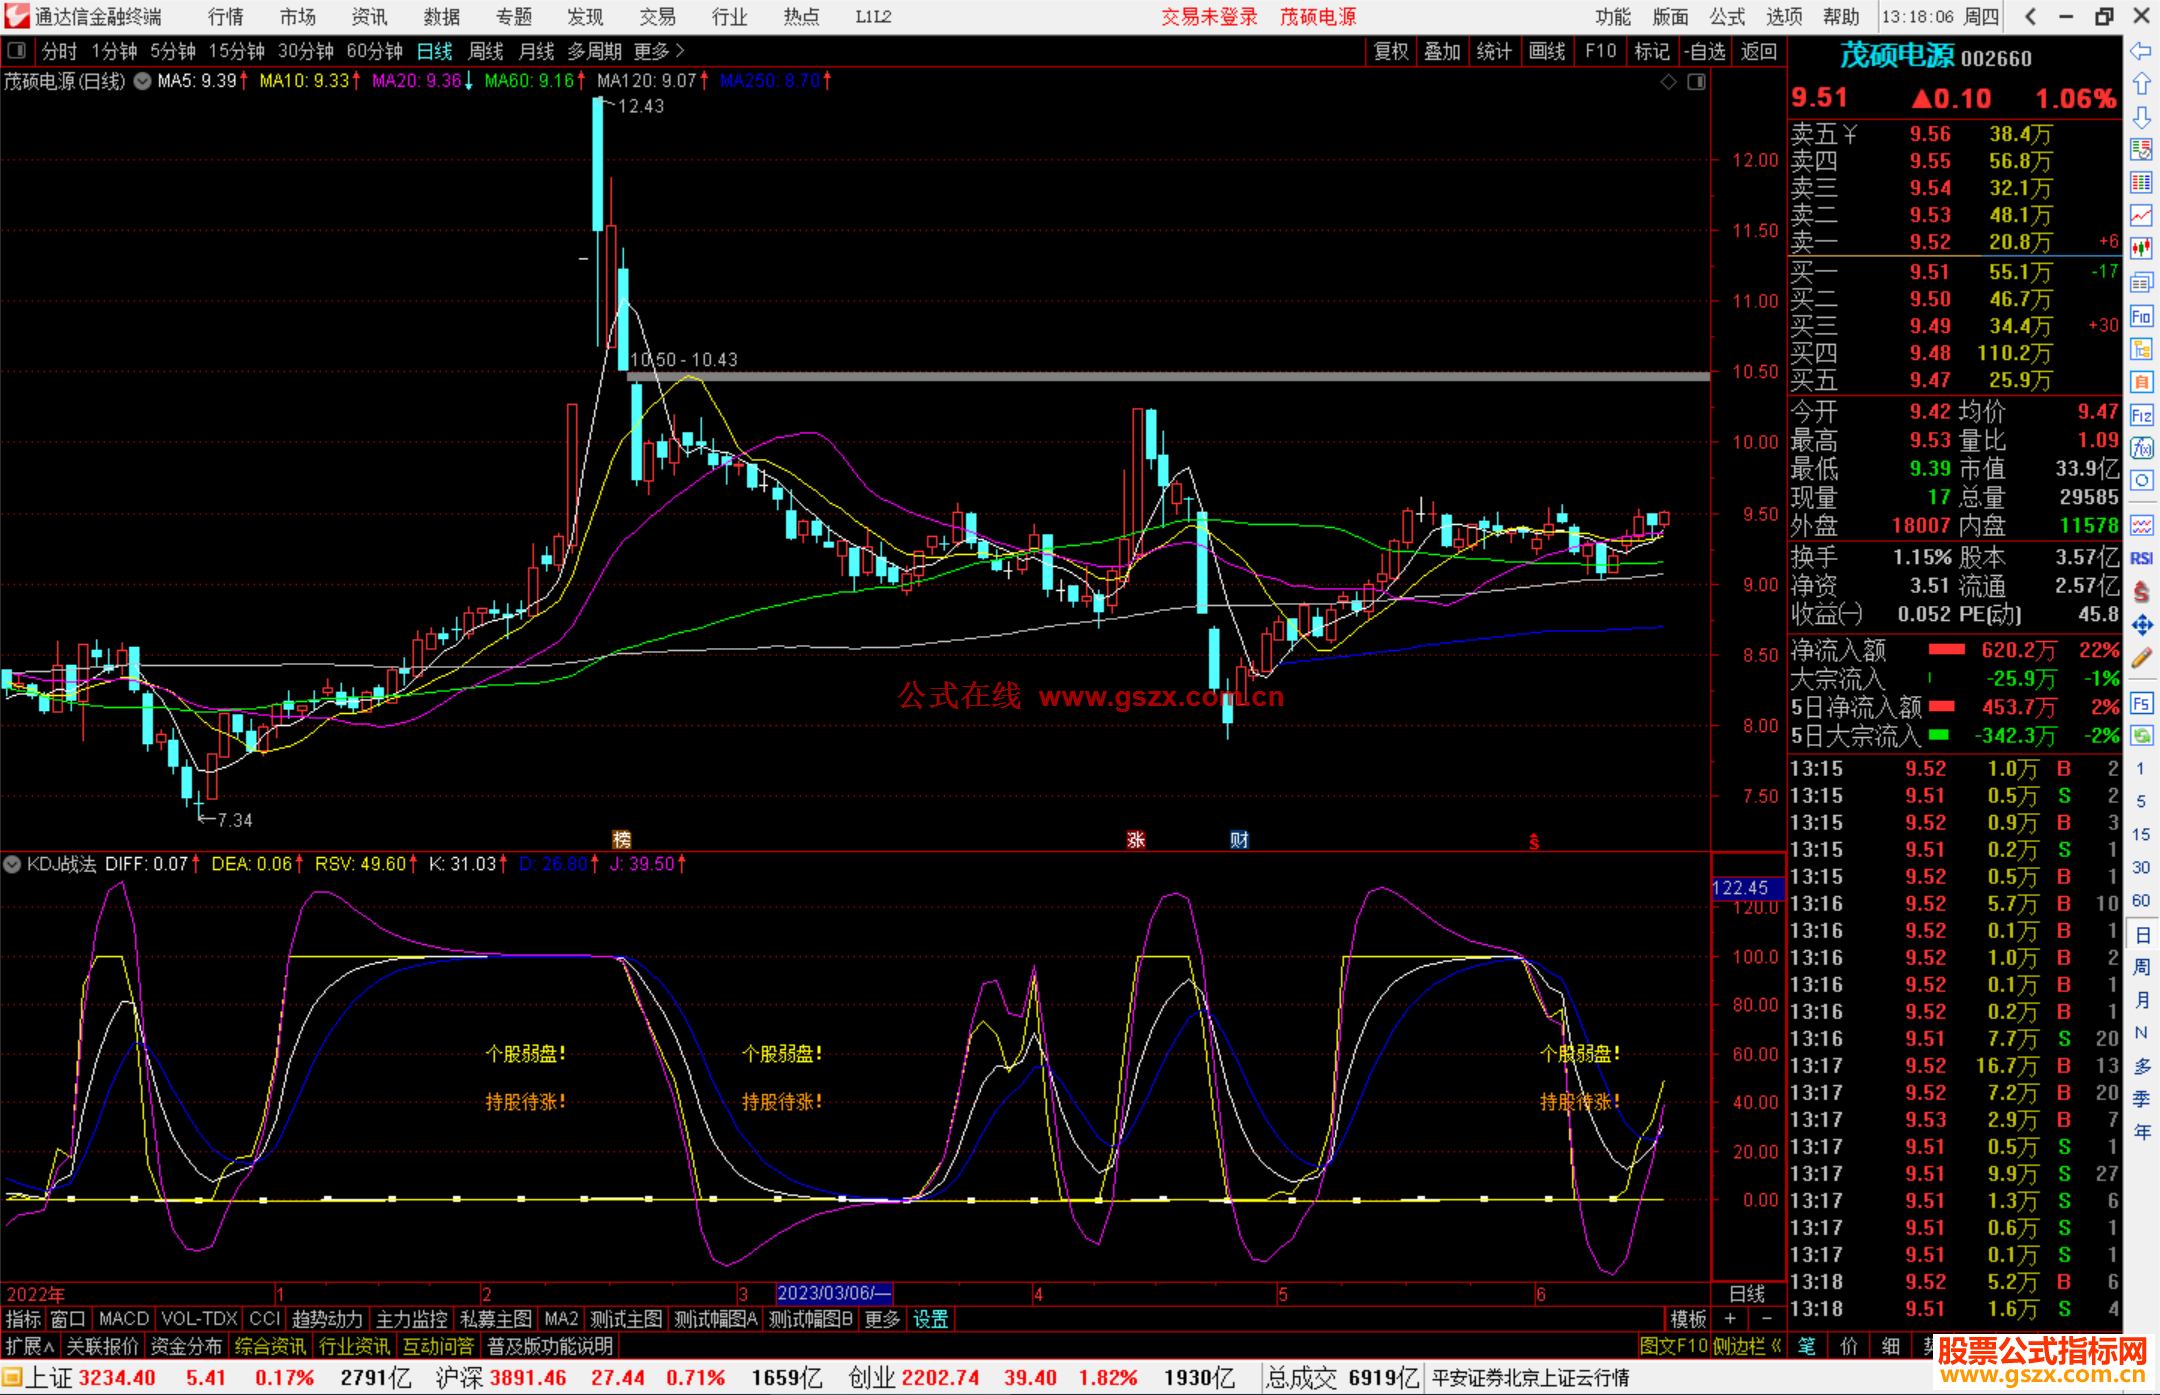Toggle the round button beside 茂硕电源(日线) title
Image resolution: width=2160 pixels, height=1395 pixels.
pos(142,81)
